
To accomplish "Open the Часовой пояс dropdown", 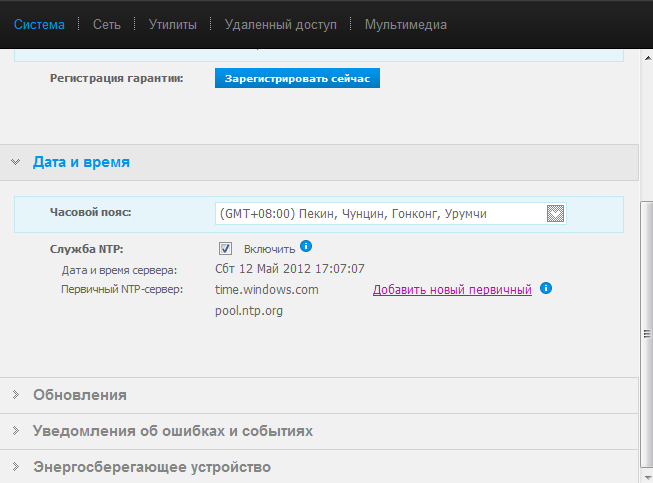I will 390,214.
